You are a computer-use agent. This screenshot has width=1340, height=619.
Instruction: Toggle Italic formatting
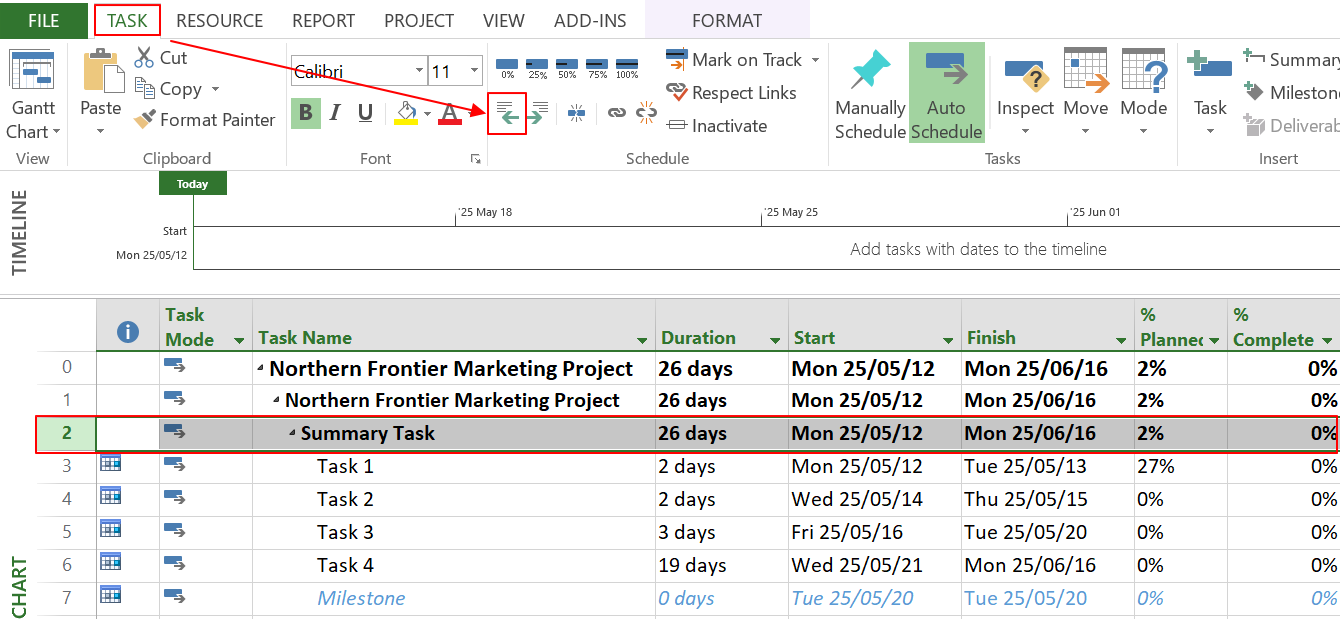pyautogui.click(x=335, y=112)
